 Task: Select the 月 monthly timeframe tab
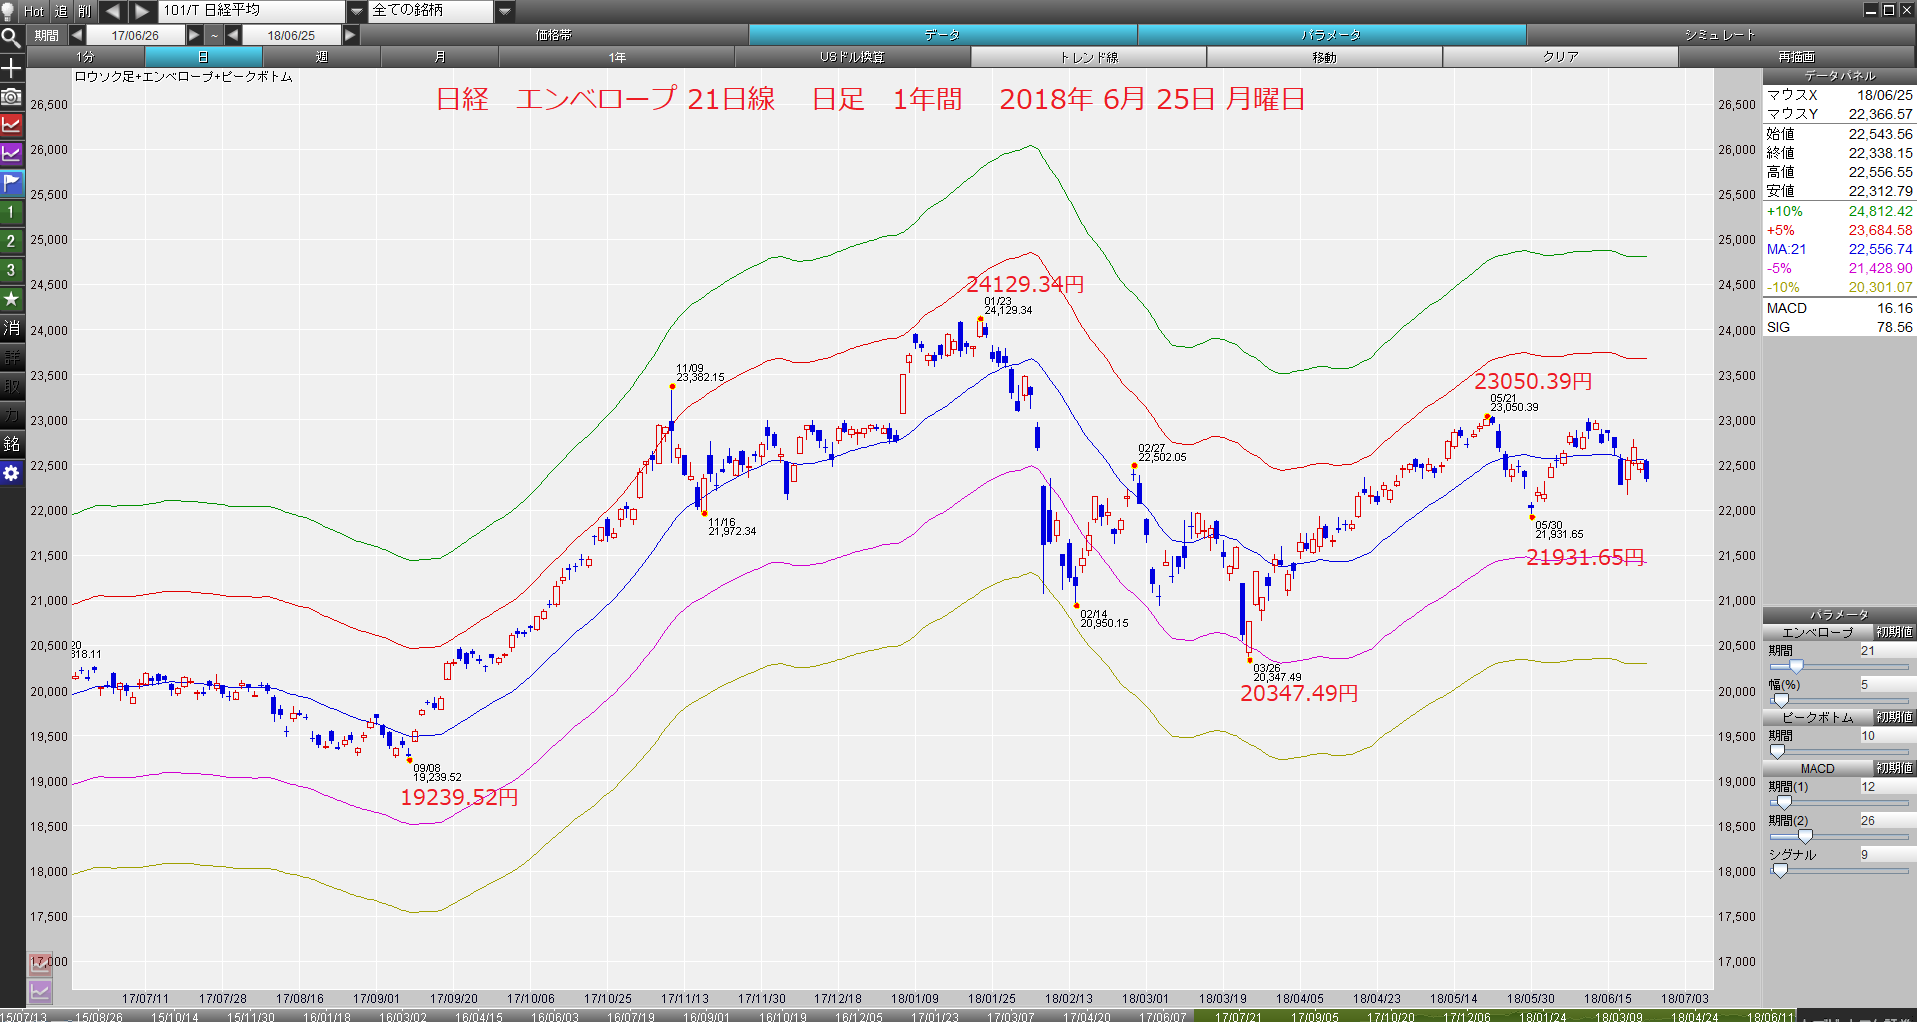(440, 57)
